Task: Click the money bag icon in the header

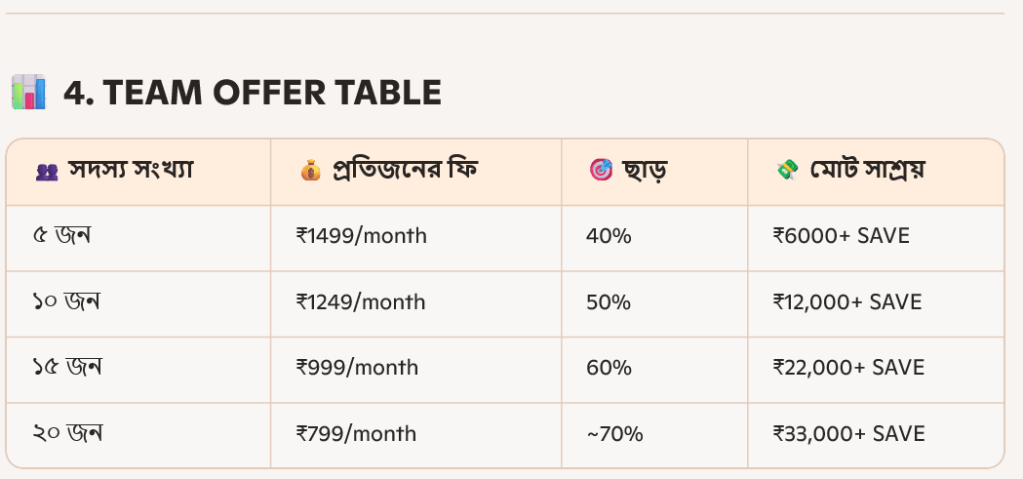Action: pyautogui.click(x=310, y=171)
